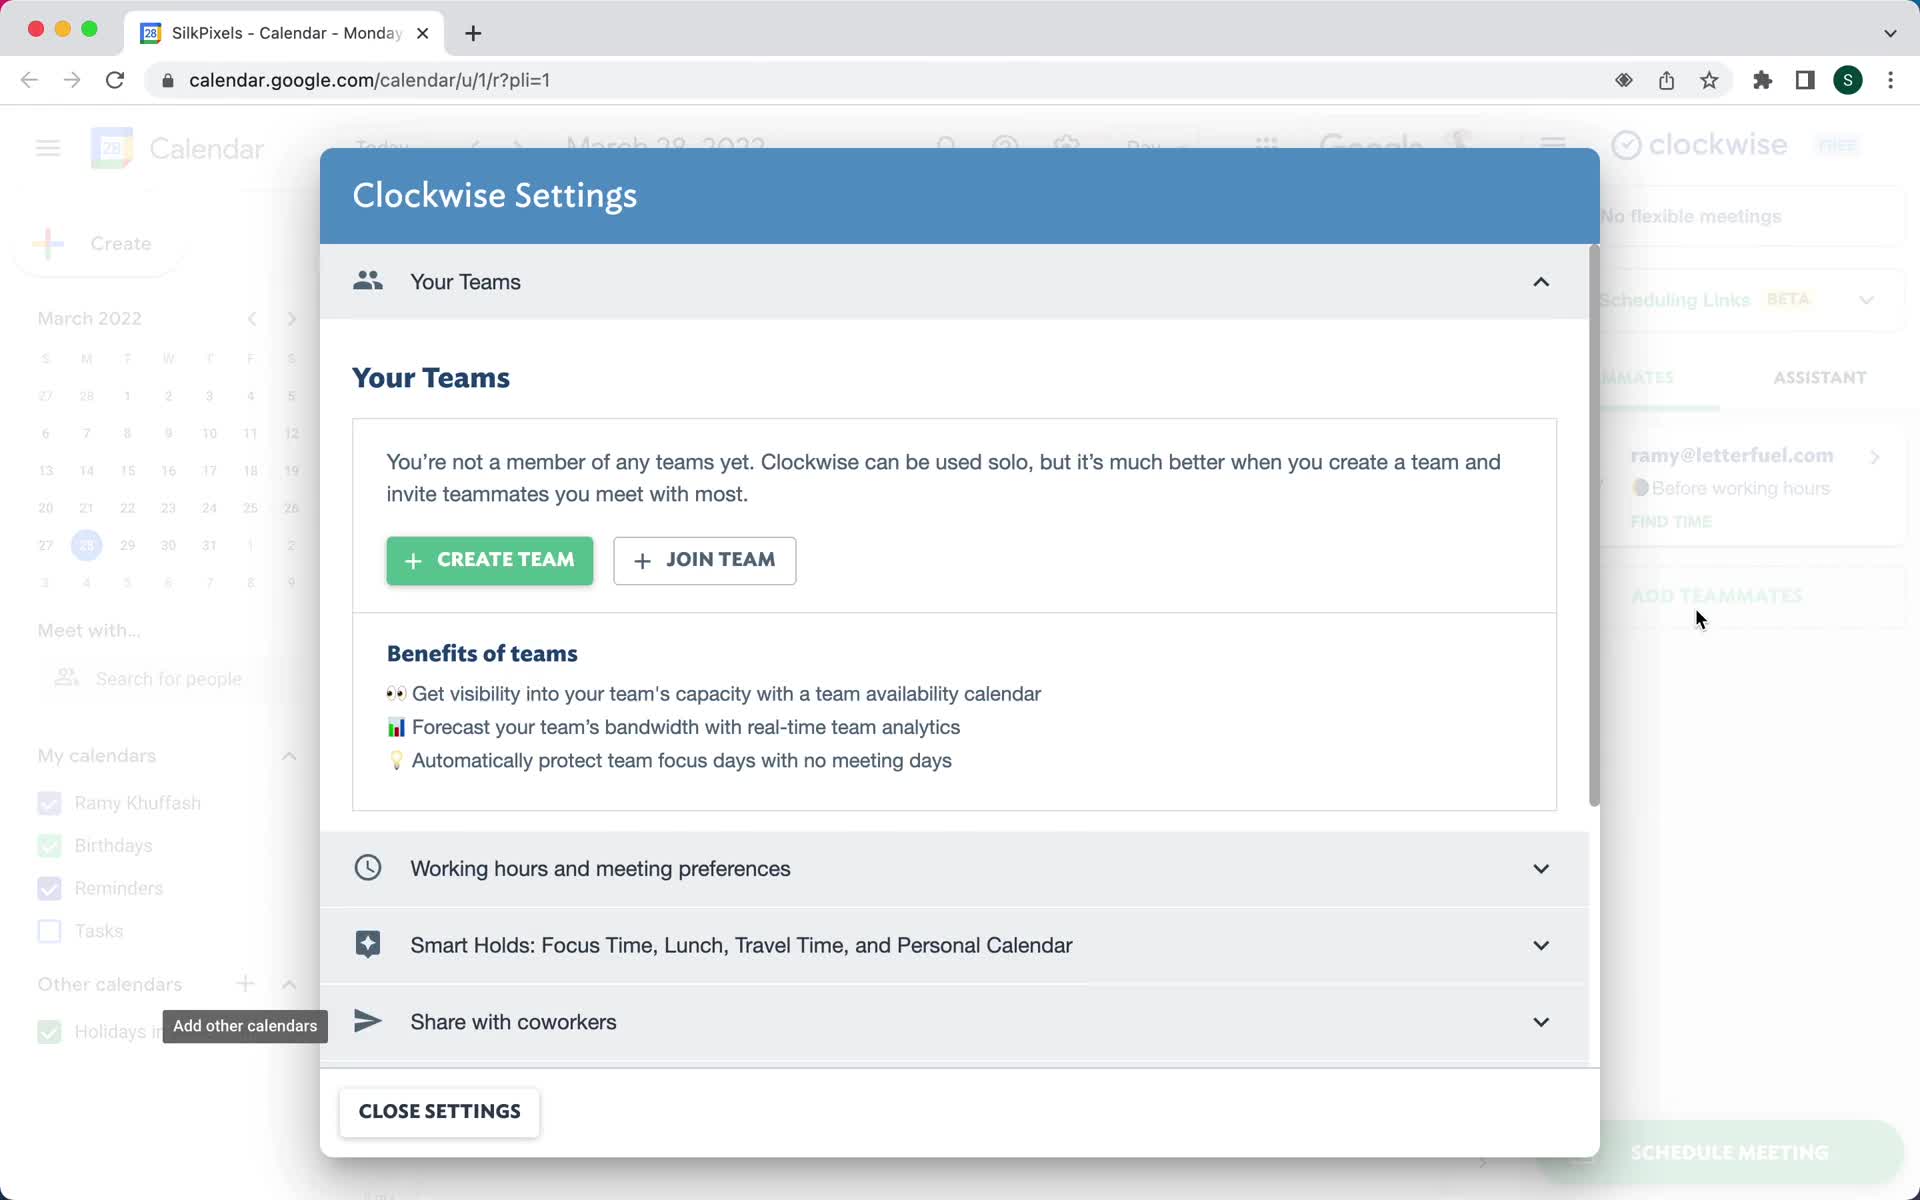The width and height of the screenshot is (1920, 1200).
Task: Select March 29 in the mini calendar
Action: click(x=128, y=545)
